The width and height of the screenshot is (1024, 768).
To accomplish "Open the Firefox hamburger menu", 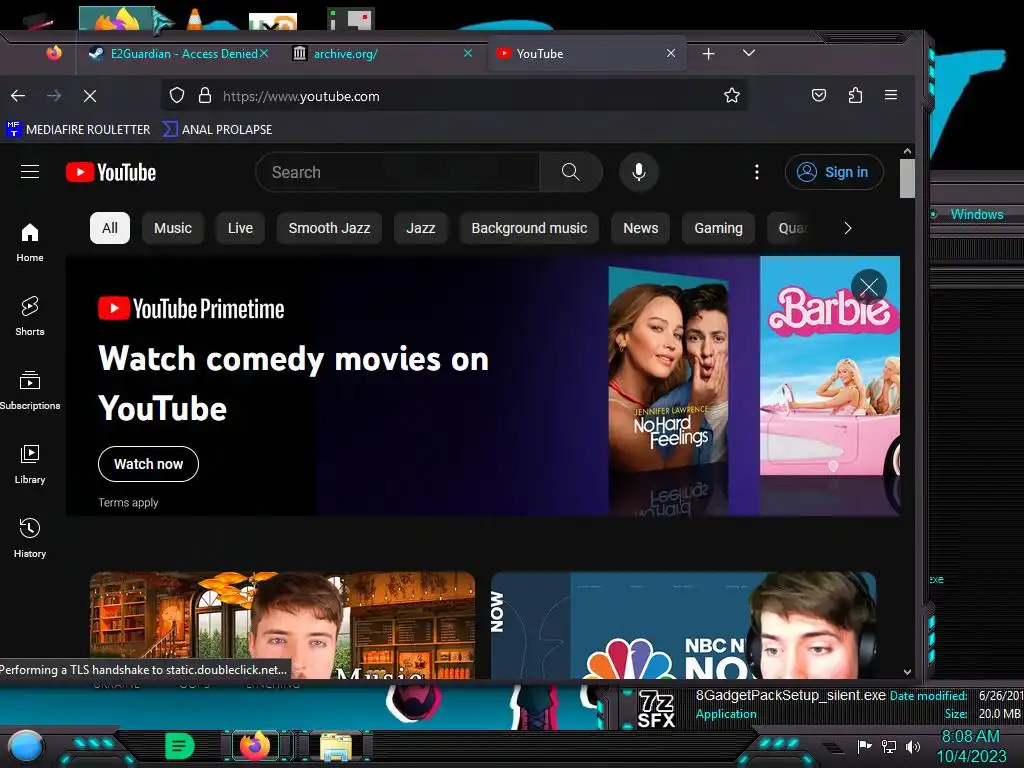I will point(891,95).
